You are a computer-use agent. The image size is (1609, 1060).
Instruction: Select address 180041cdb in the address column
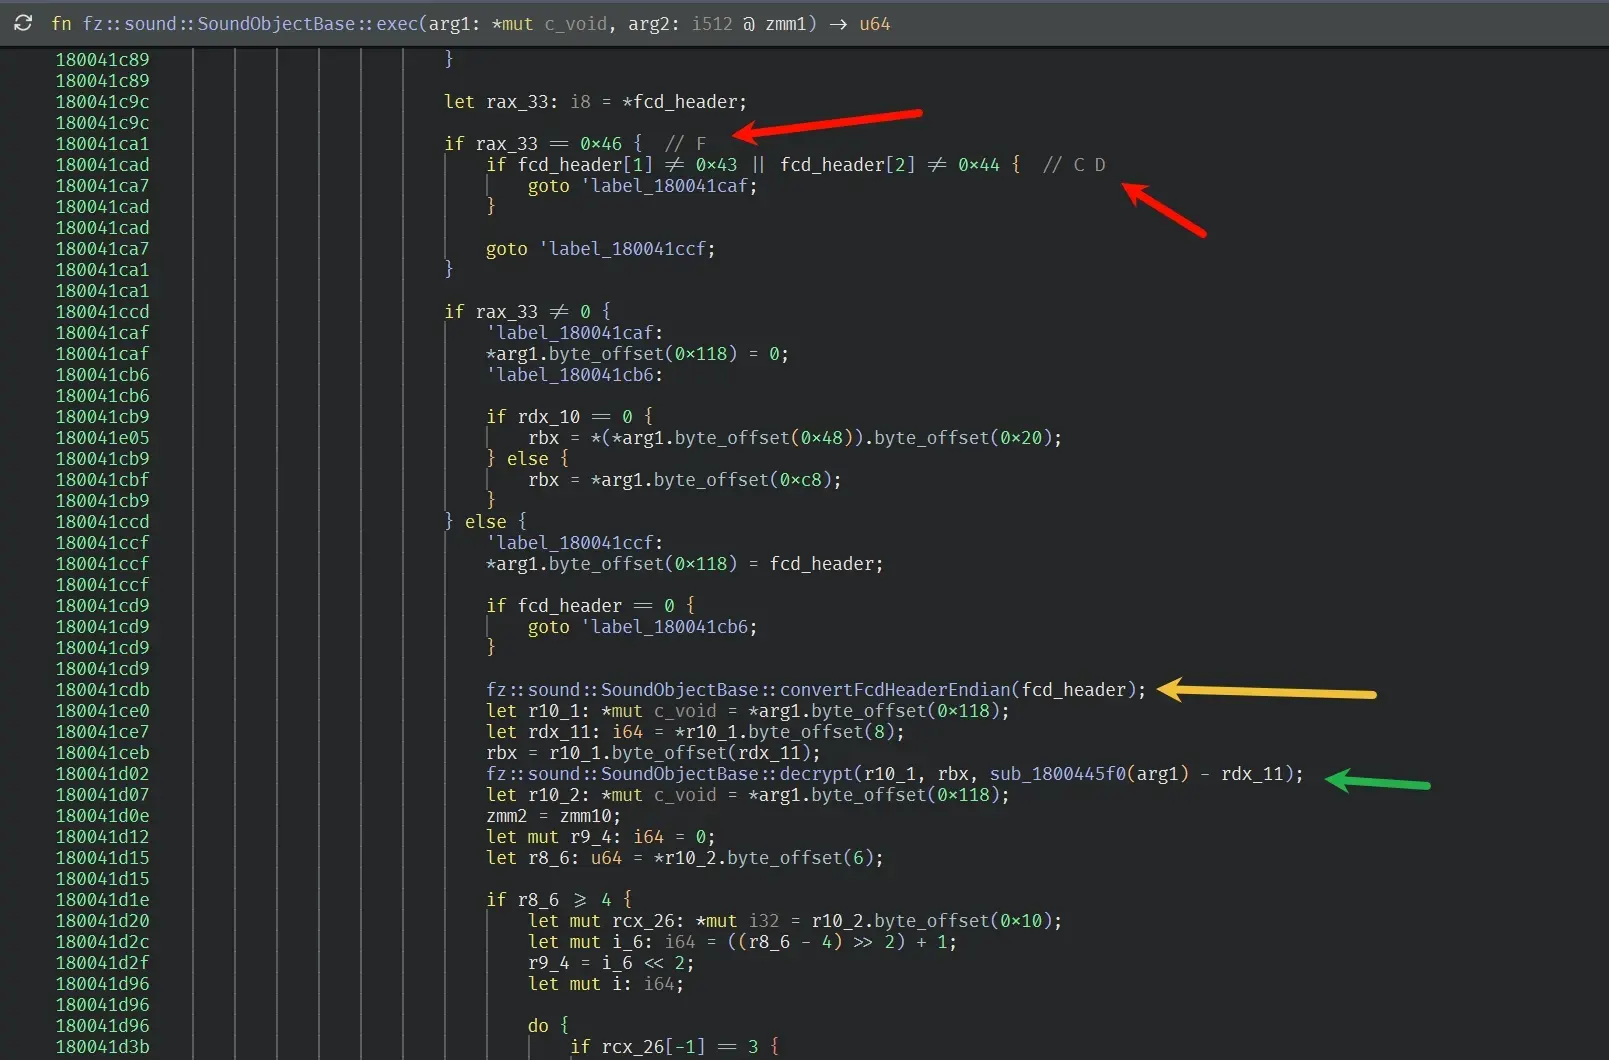click(102, 690)
